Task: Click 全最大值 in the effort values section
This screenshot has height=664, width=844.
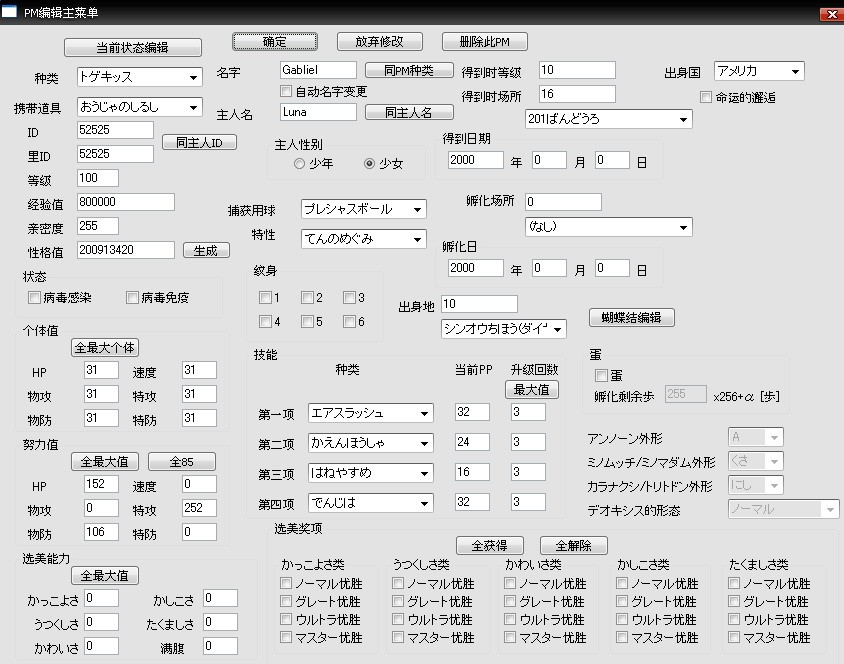Action: pos(104,461)
